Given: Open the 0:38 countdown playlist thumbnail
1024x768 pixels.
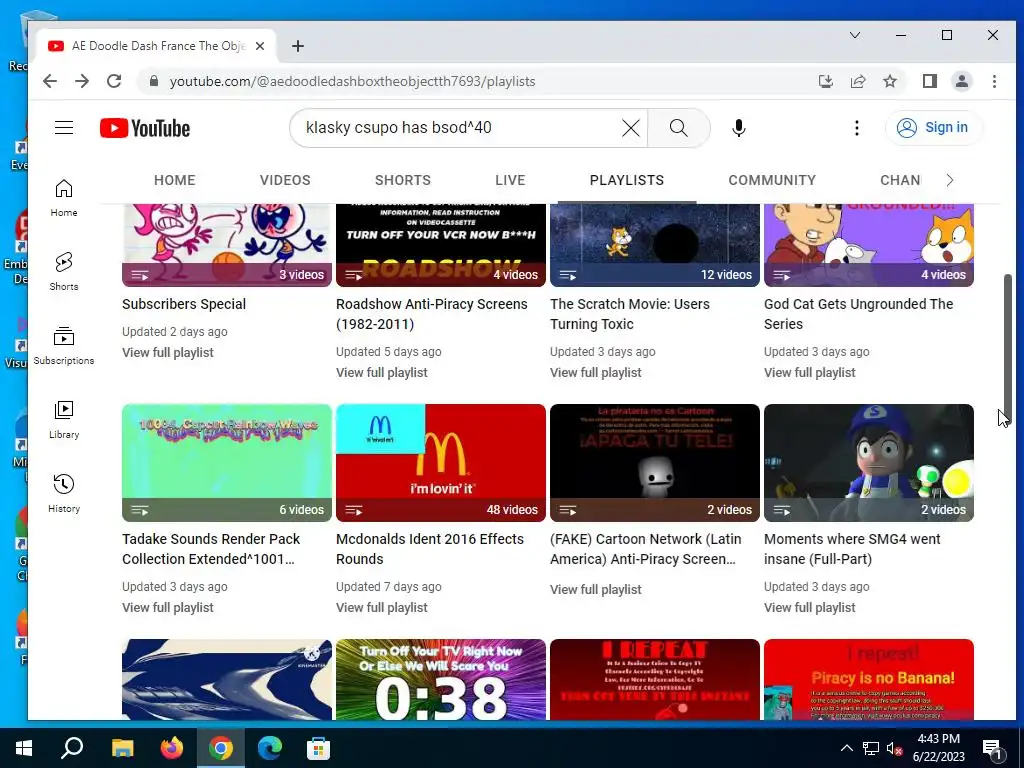Looking at the screenshot, I should point(441,679).
